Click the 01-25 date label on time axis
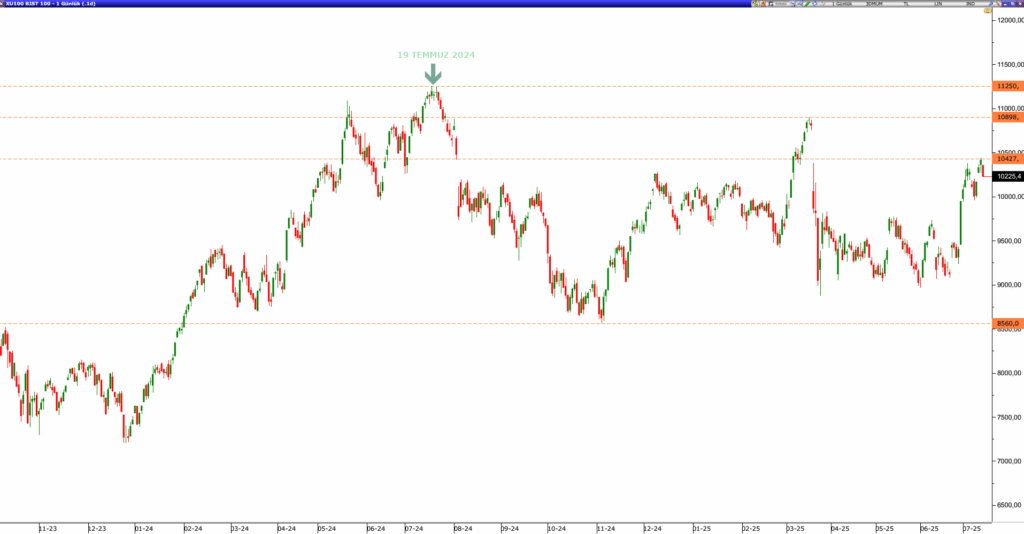1024x534 pixels. [701, 529]
